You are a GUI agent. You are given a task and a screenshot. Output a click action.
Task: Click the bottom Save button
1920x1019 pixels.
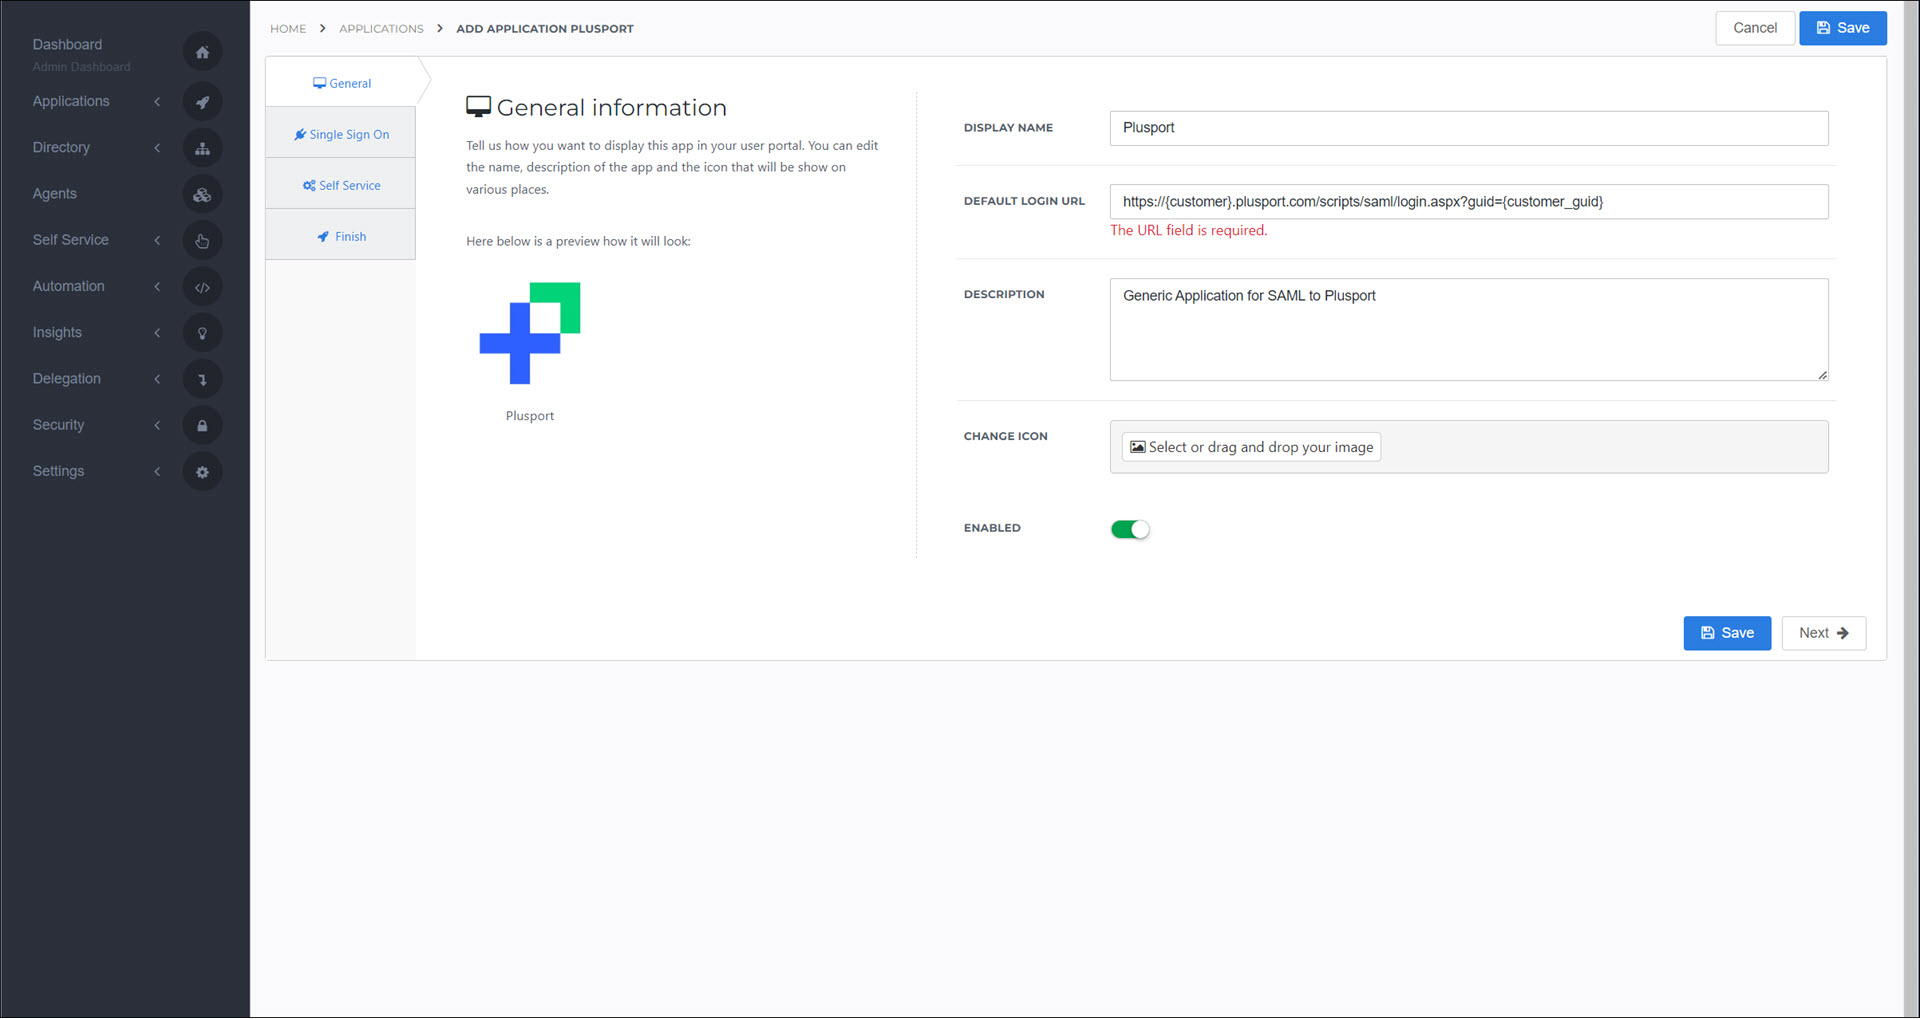(1727, 633)
